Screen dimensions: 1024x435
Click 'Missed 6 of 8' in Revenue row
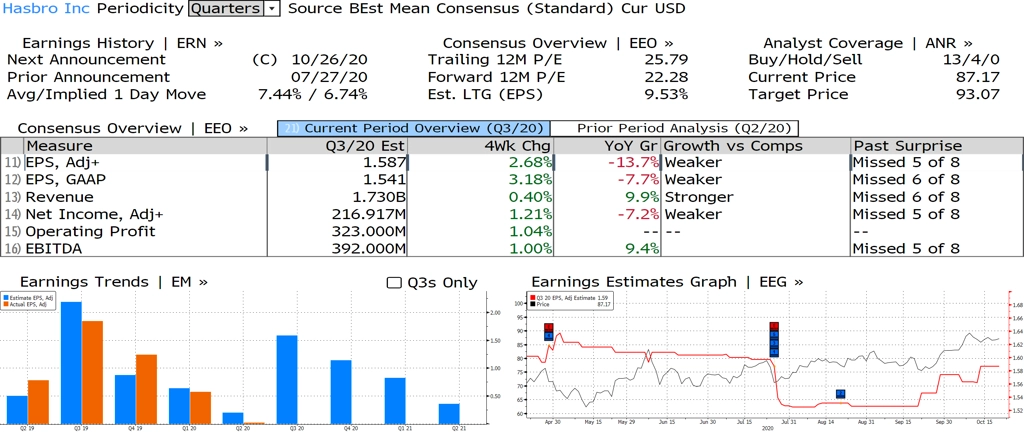906,197
